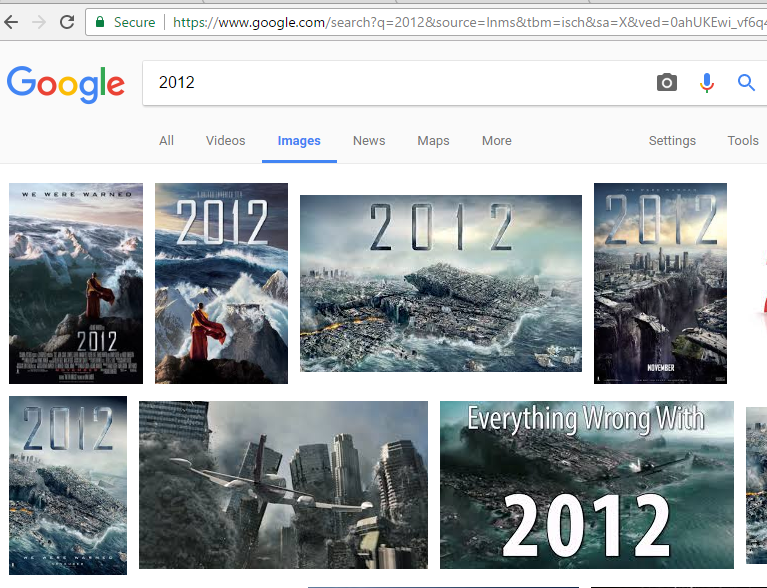Open monk poster with large 2012 title
Image resolution: width=767 pixels, height=588 pixels.
point(221,283)
